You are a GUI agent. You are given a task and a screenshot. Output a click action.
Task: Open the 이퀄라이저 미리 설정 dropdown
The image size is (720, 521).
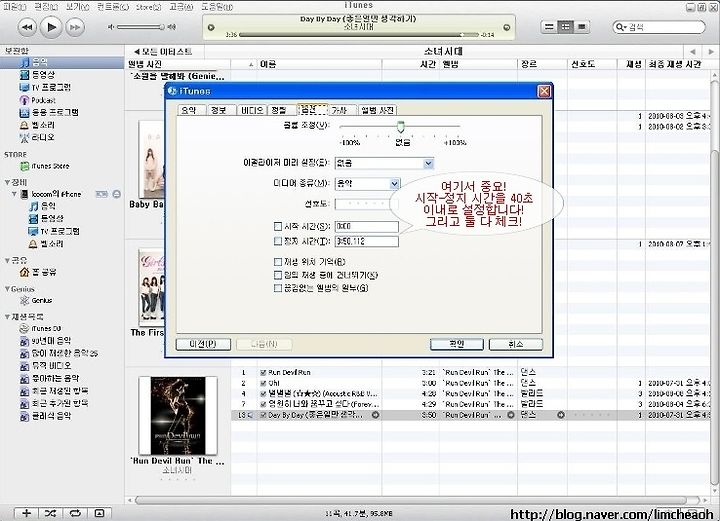[384, 163]
